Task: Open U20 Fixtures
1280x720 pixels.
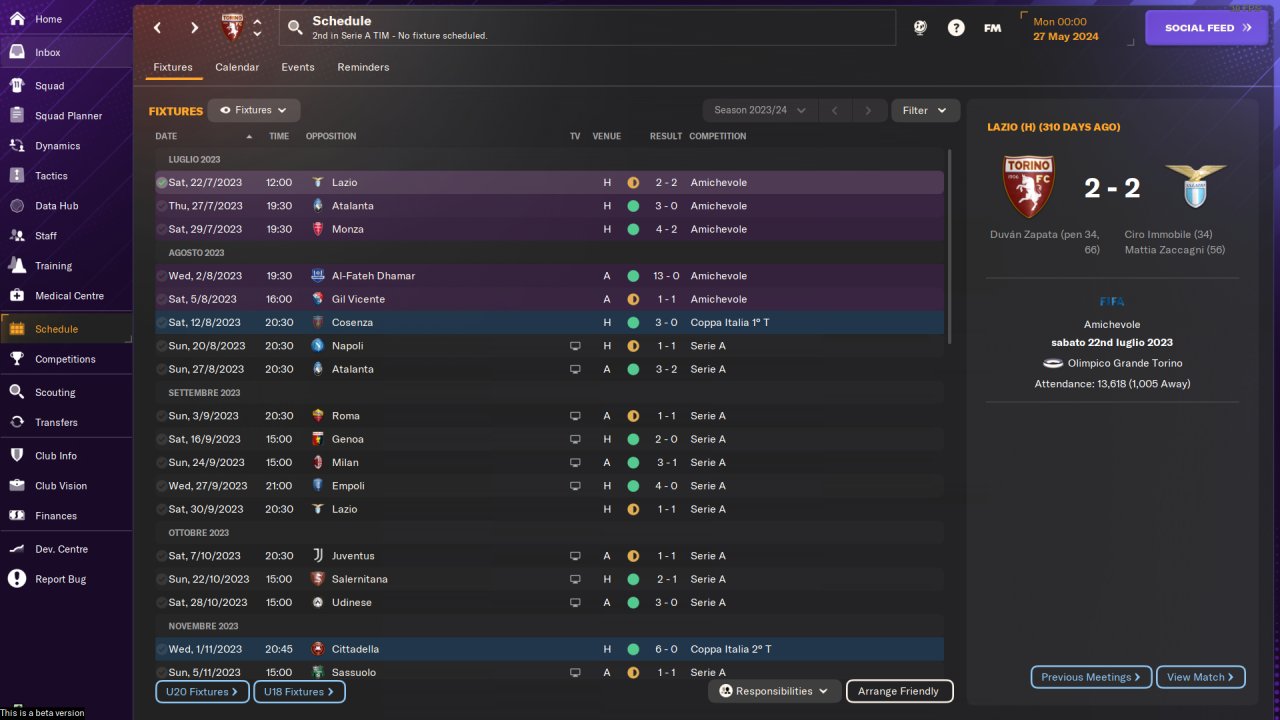Action: point(202,691)
